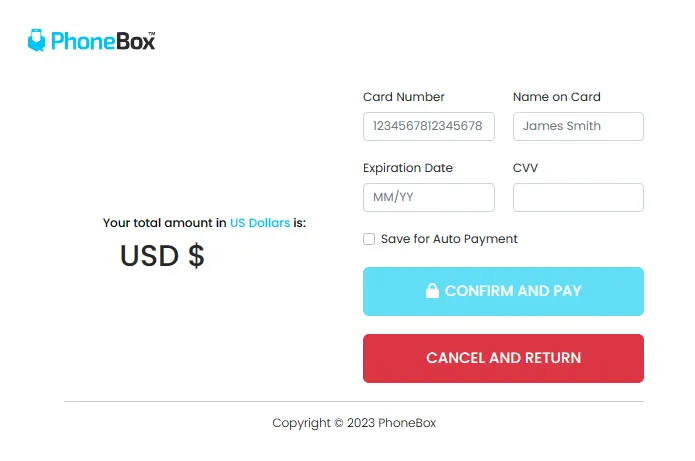Screen dimensions: 695x461
Task: Click the Copyright © 2023 PhoneBox footer
Action: click(354, 423)
